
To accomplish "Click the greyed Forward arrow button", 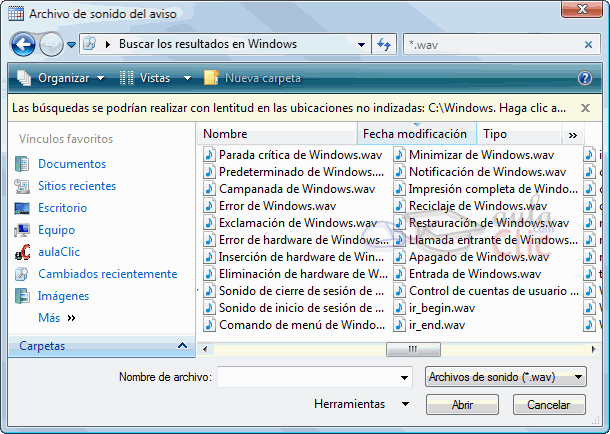I will [51, 44].
